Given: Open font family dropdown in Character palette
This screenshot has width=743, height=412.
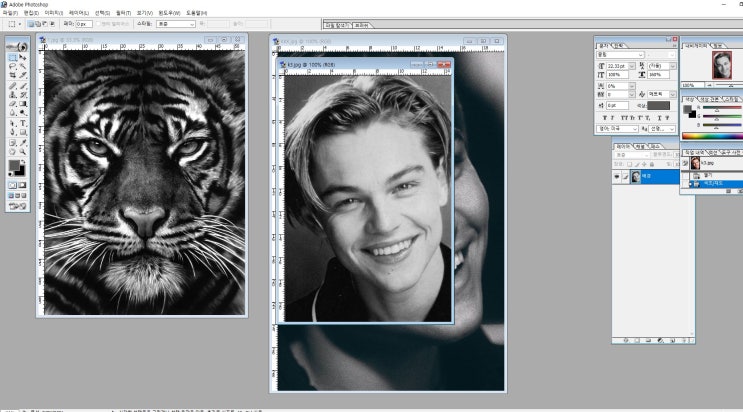Looking at the screenshot, I should (620, 55).
